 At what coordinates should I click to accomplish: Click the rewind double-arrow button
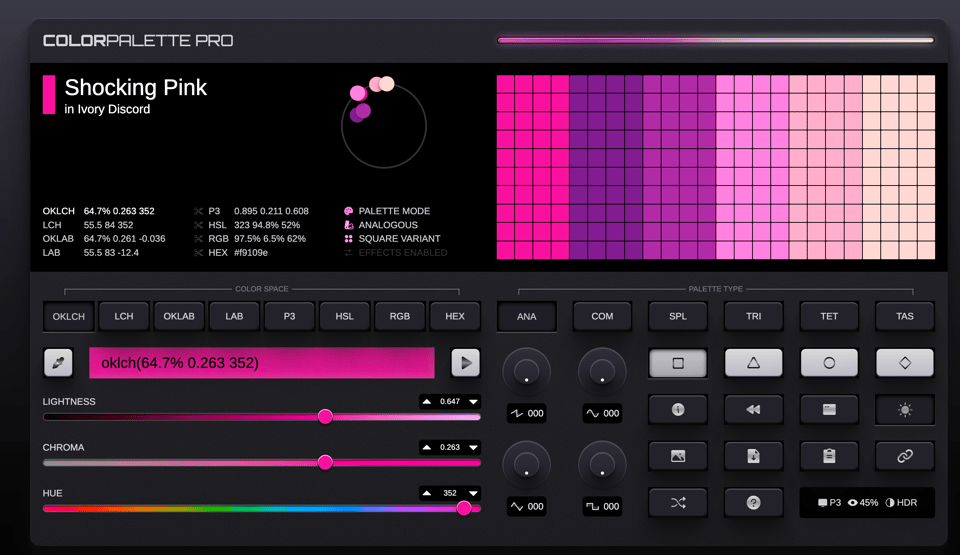[753, 409]
